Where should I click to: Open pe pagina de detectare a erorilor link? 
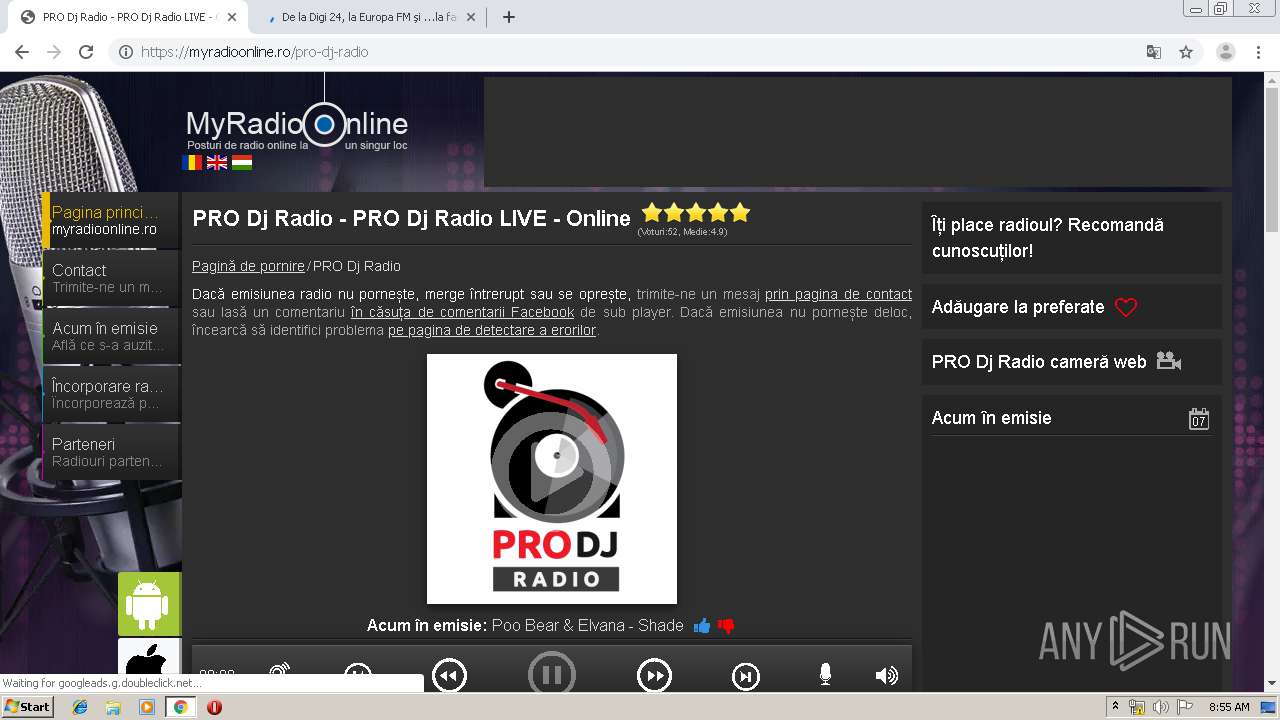click(x=492, y=330)
